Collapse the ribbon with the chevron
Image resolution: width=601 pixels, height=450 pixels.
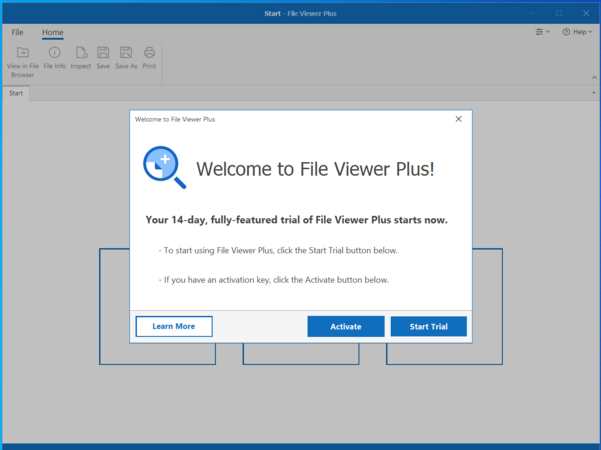[x=594, y=77]
